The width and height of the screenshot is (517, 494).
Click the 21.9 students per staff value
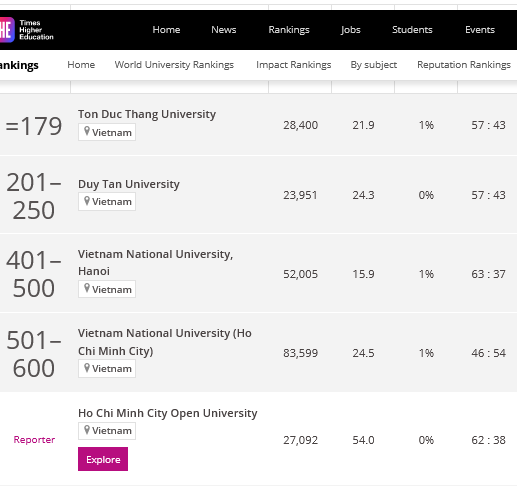pos(363,125)
